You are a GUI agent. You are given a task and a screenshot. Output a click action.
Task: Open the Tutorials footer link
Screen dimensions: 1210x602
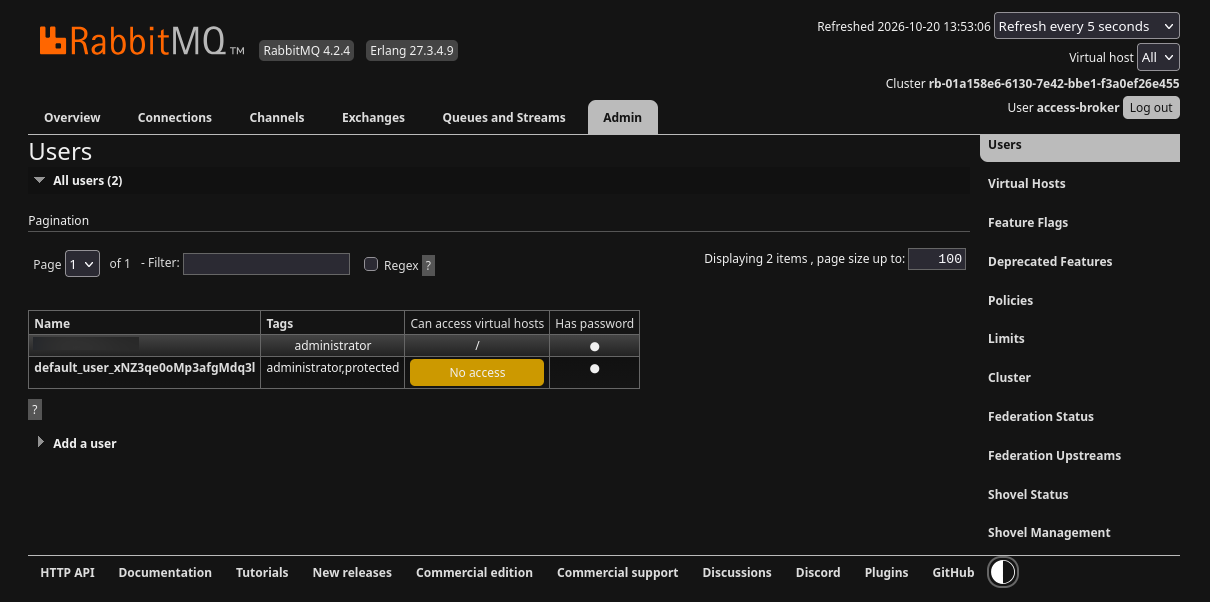(262, 572)
